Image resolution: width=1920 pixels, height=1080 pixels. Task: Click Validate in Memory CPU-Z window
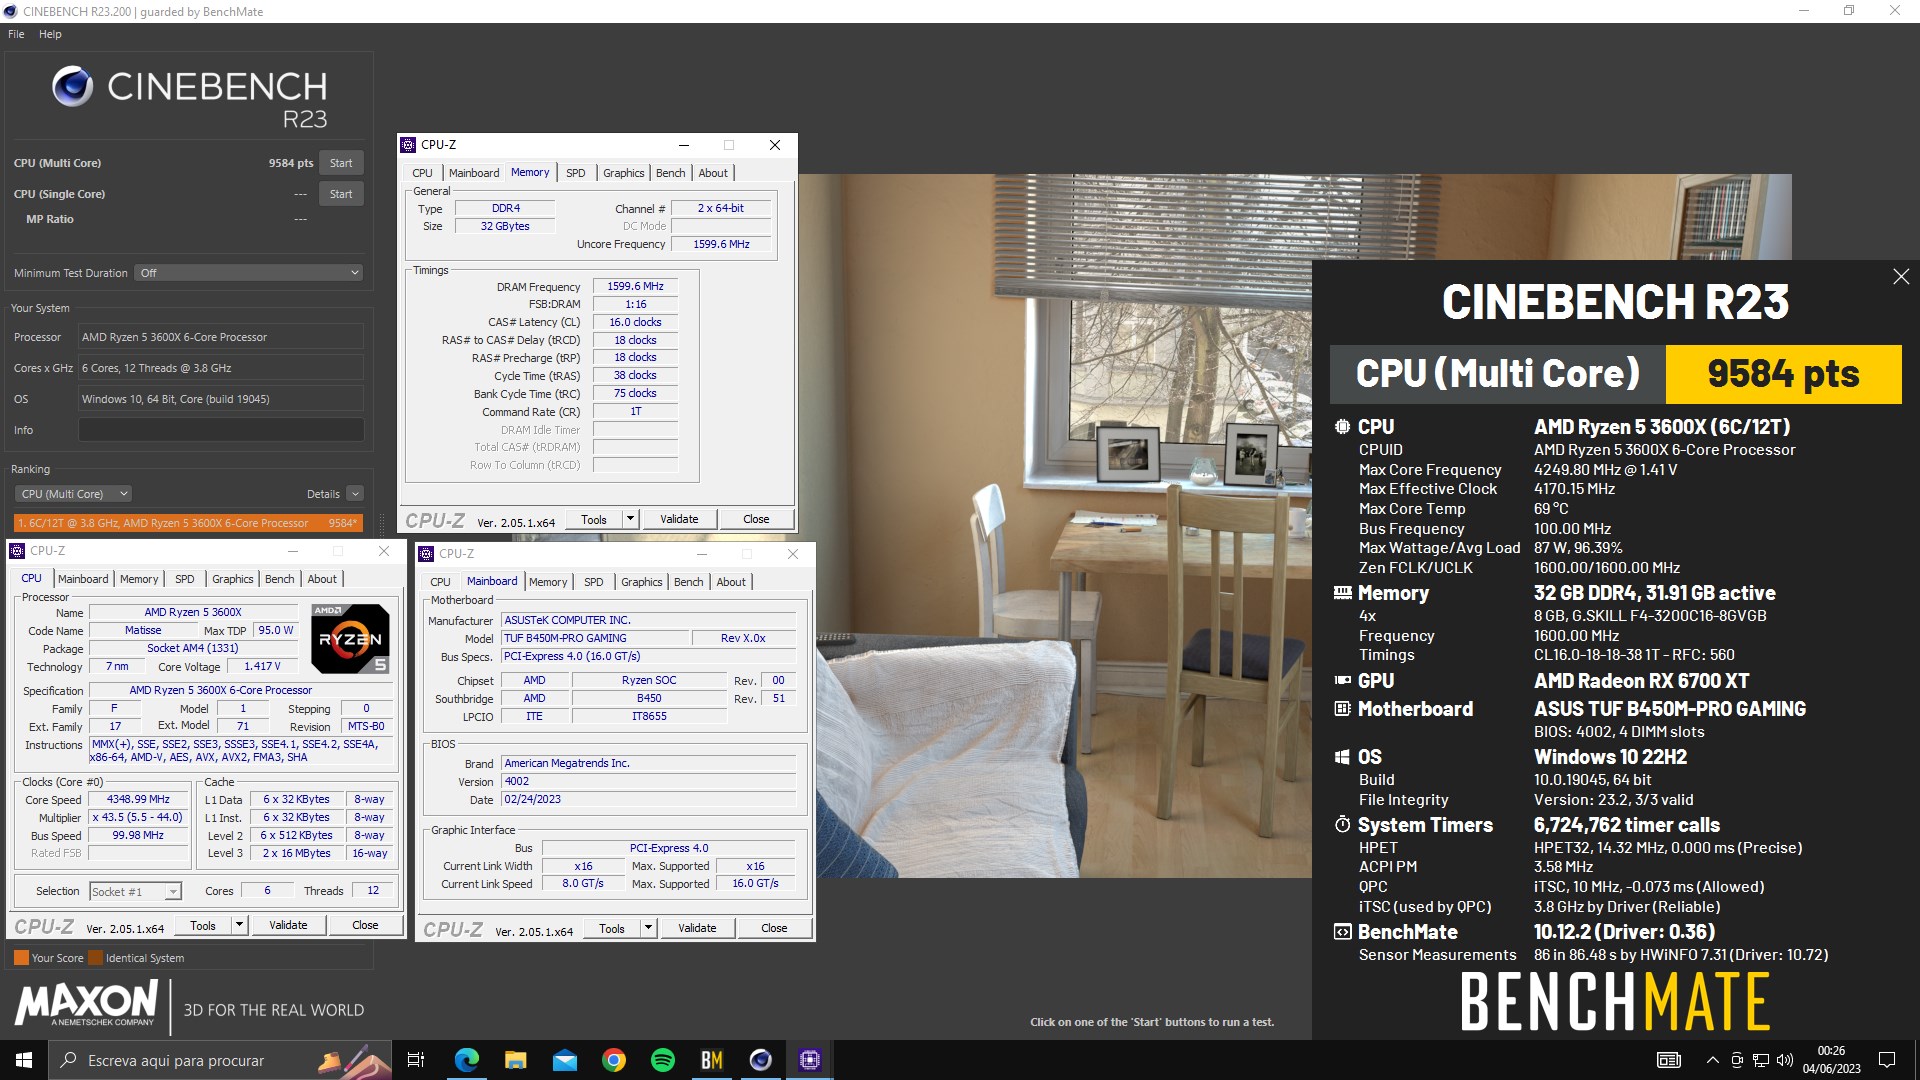[679, 519]
